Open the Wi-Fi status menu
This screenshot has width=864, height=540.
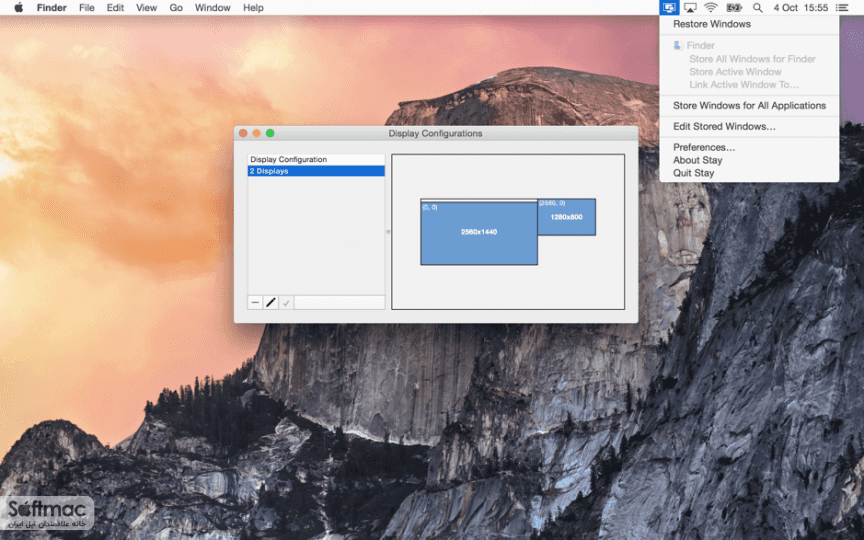[x=711, y=8]
